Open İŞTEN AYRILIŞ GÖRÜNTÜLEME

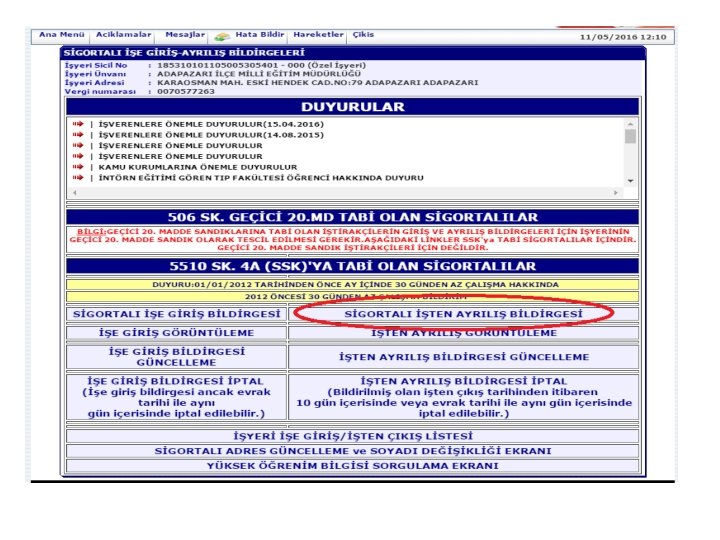pos(463,333)
